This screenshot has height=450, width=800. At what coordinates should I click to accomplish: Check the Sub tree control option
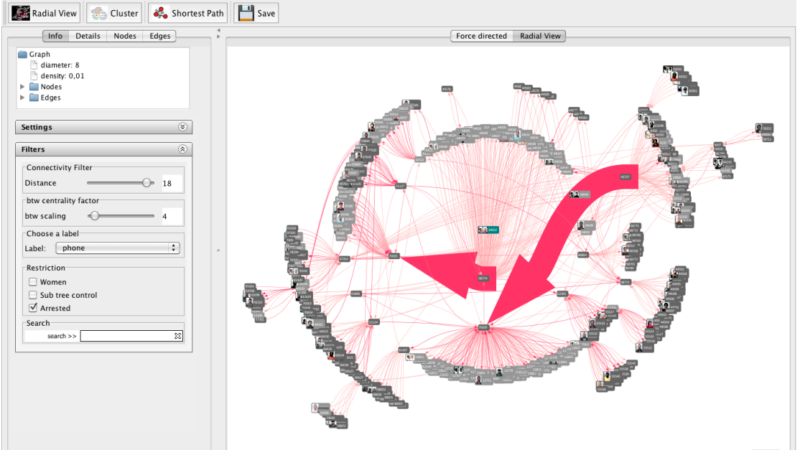[x=33, y=295]
